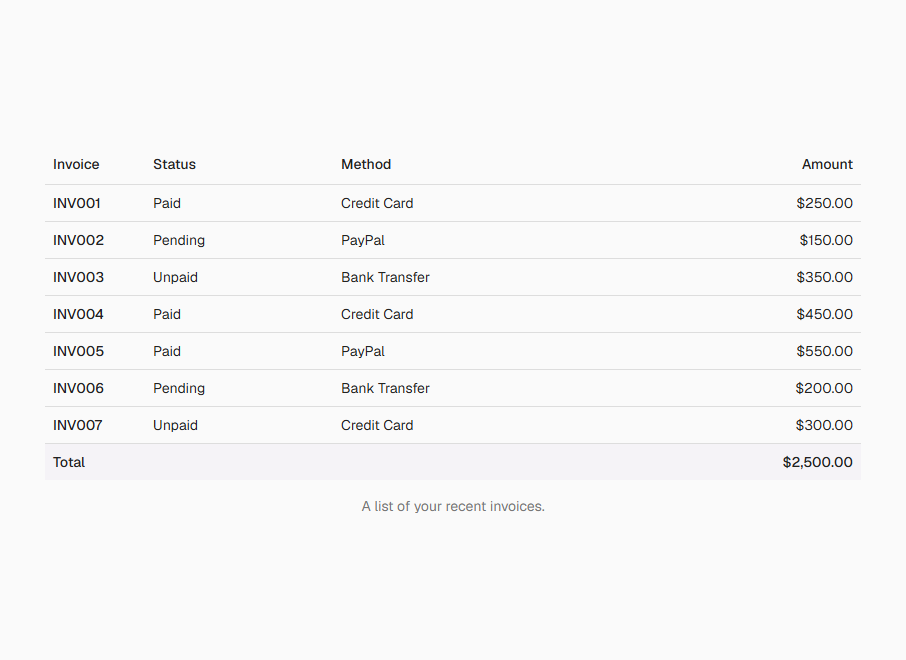Select the $550.00 amount cell
The height and width of the screenshot is (660, 906).
[x=825, y=351]
